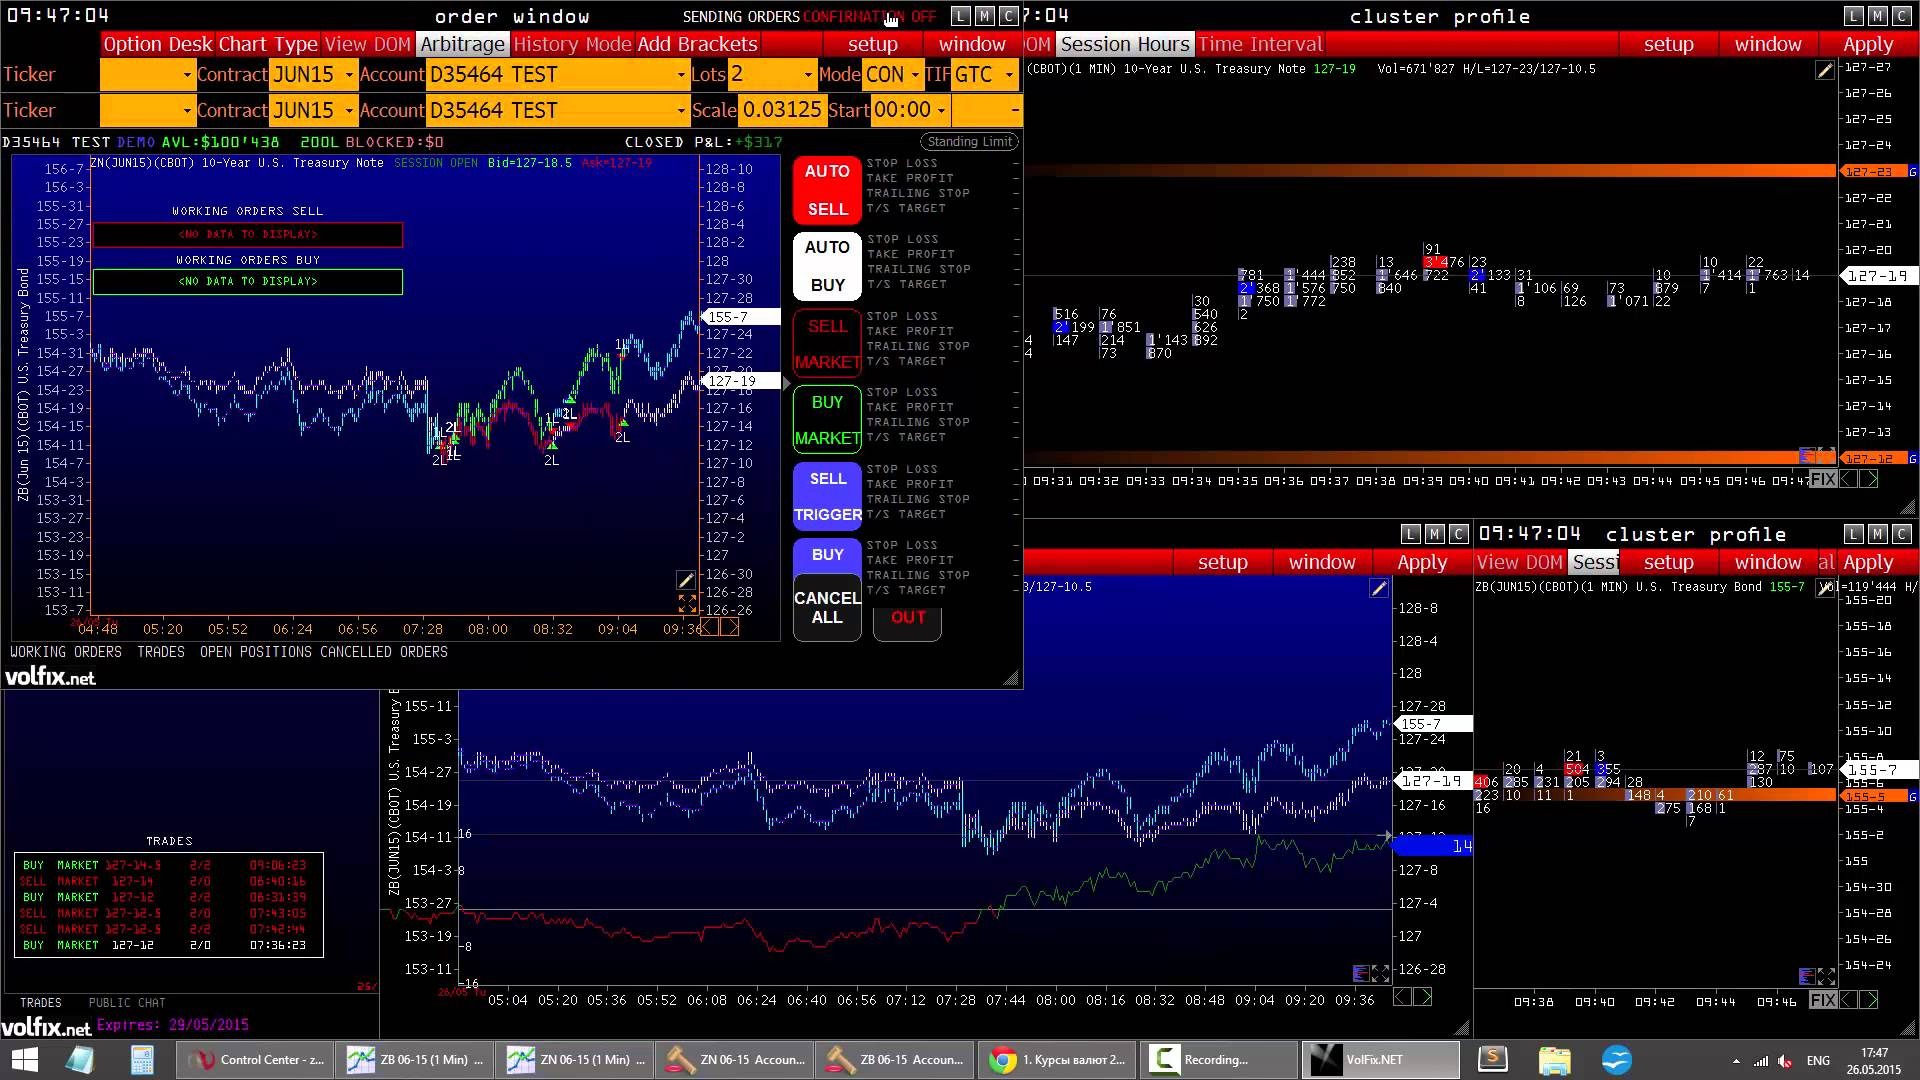
Task: Click the expand arrows icon in bottom-right cluster profile
Action: 1827,976
